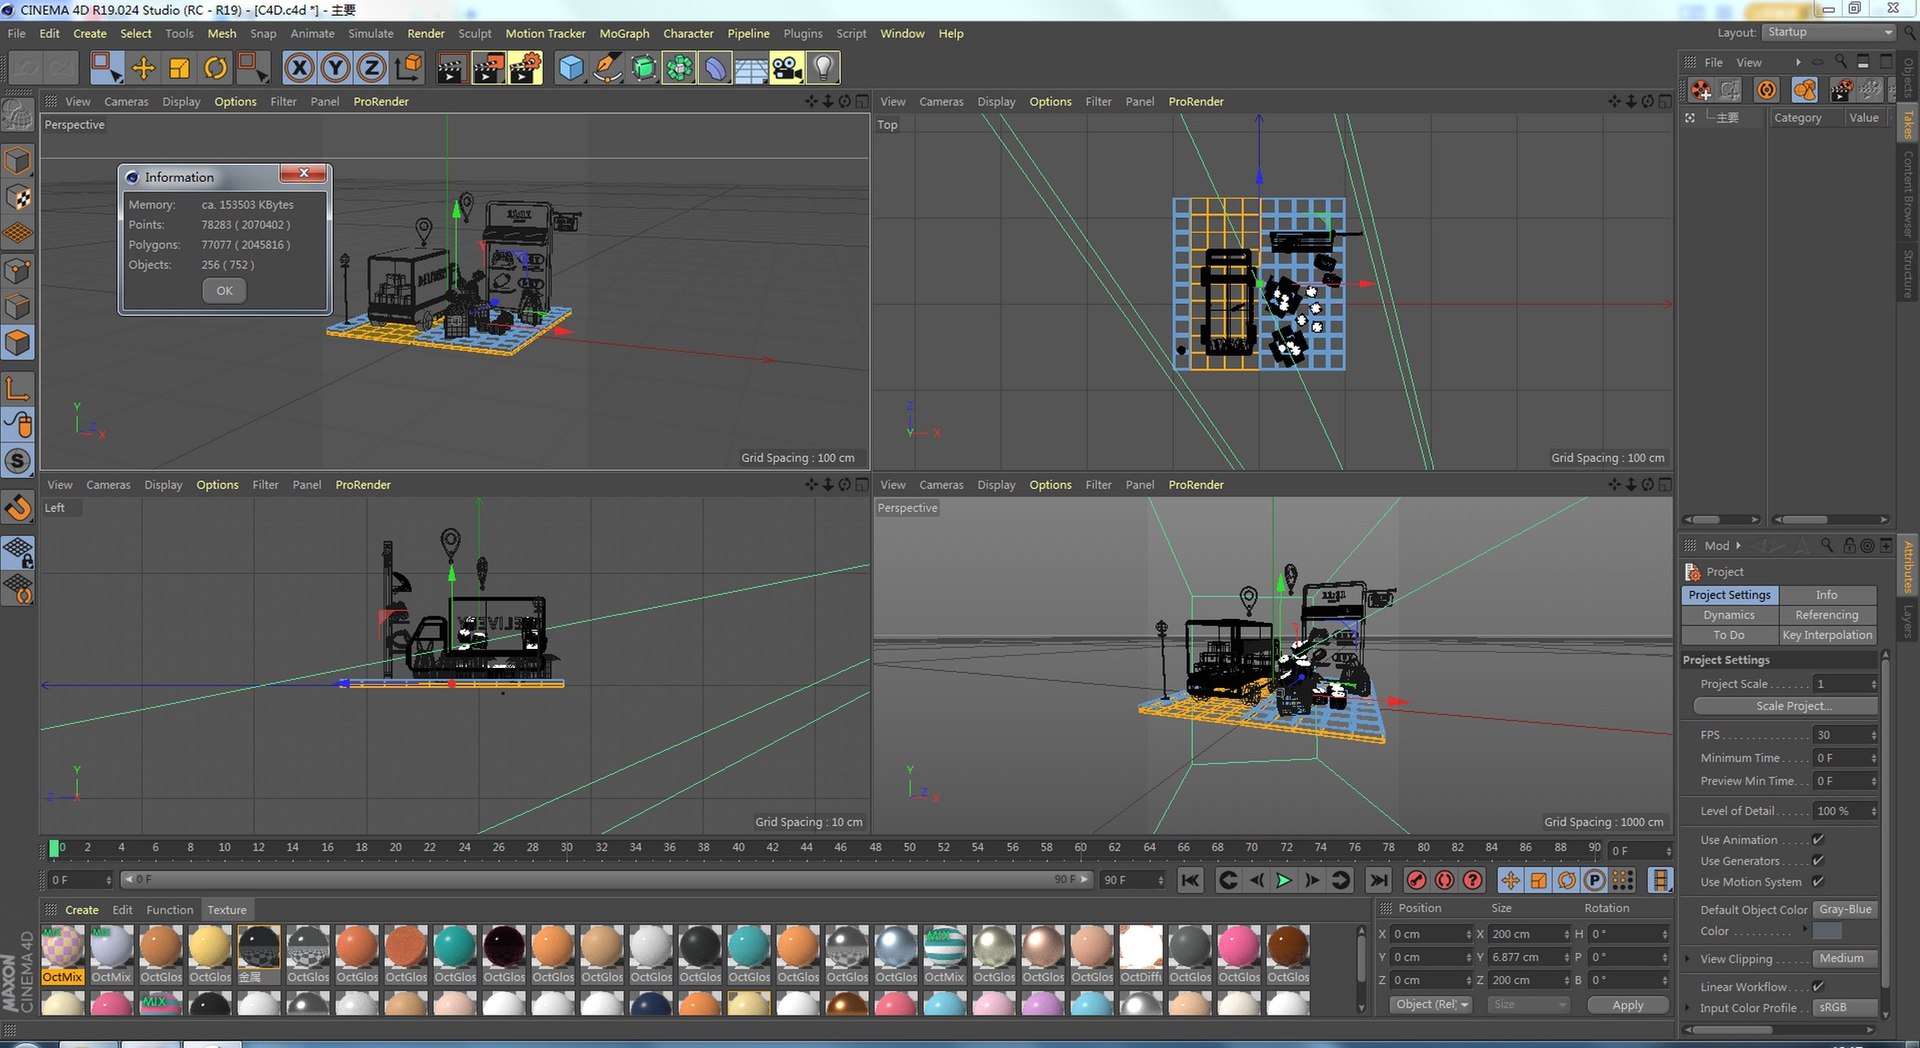Image resolution: width=1920 pixels, height=1048 pixels.
Task: Click the Record Active Objects button
Action: pos(1416,880)
